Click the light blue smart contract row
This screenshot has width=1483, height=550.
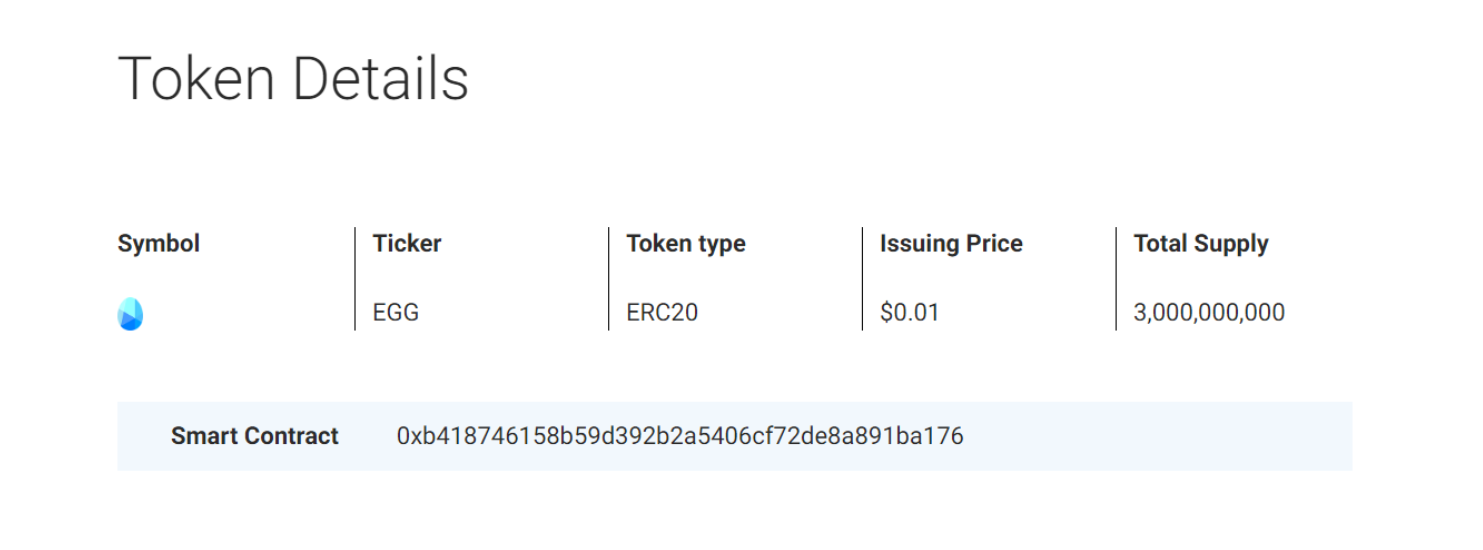(735, 436)
